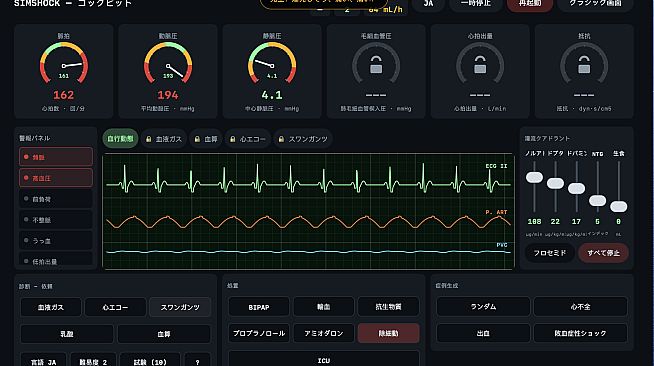Select the 高血圧 alarm row
The image size is (654, 366).
56,178
